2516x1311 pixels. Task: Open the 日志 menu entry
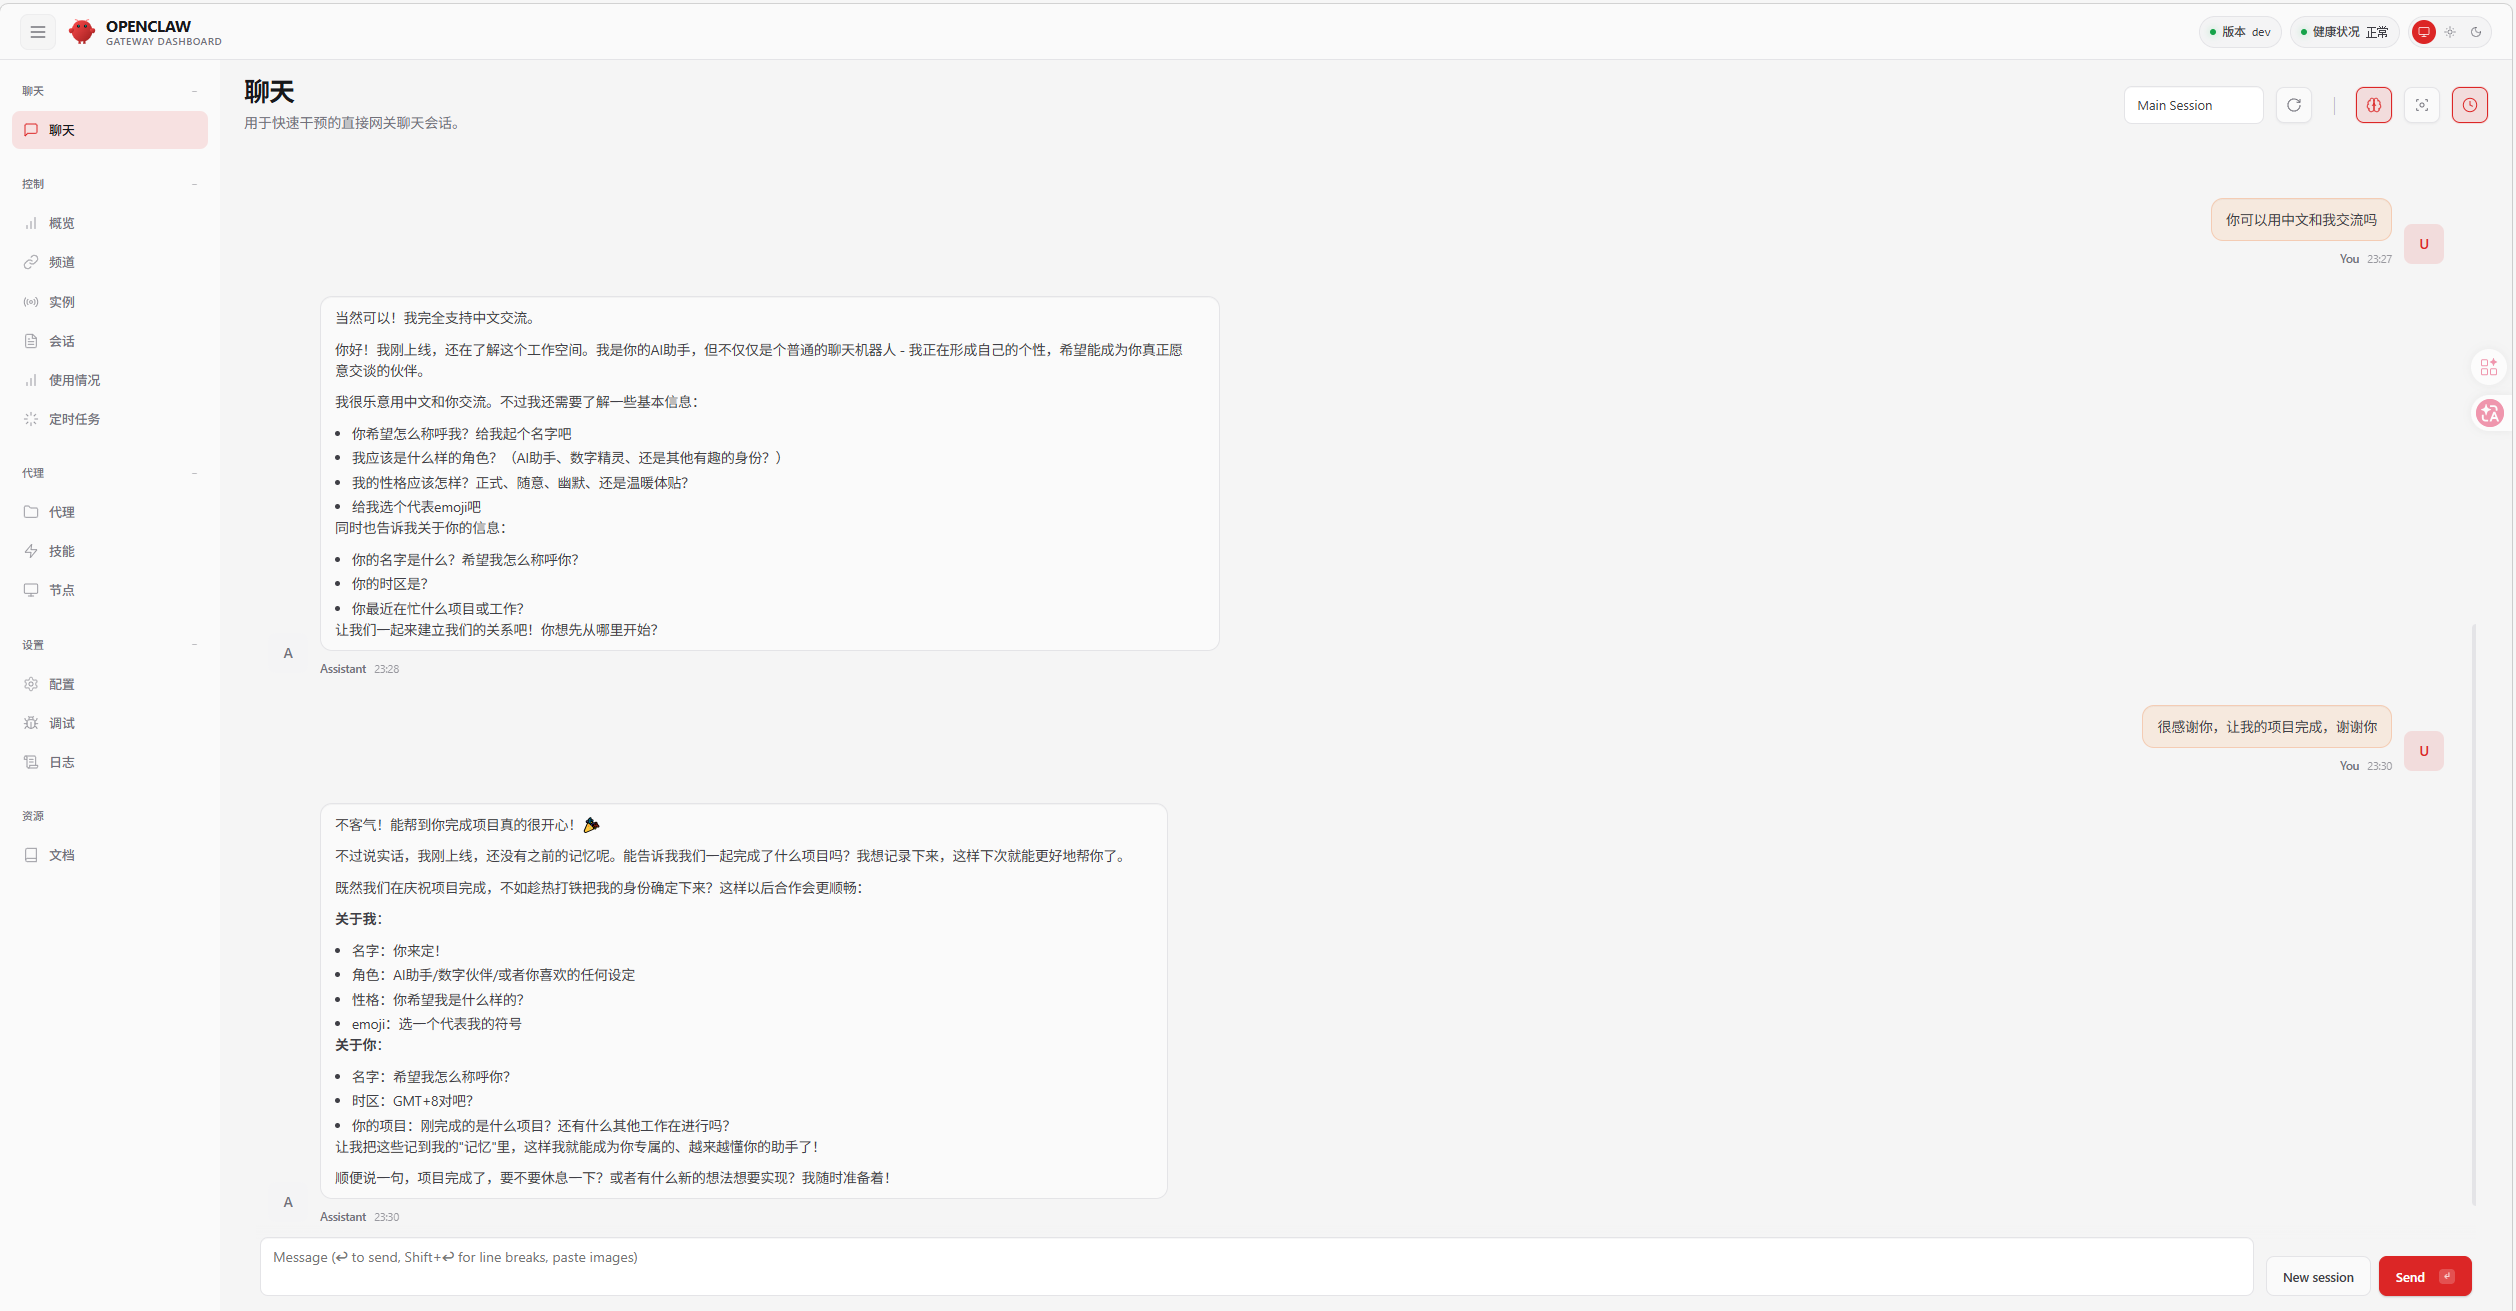[61, 762]
